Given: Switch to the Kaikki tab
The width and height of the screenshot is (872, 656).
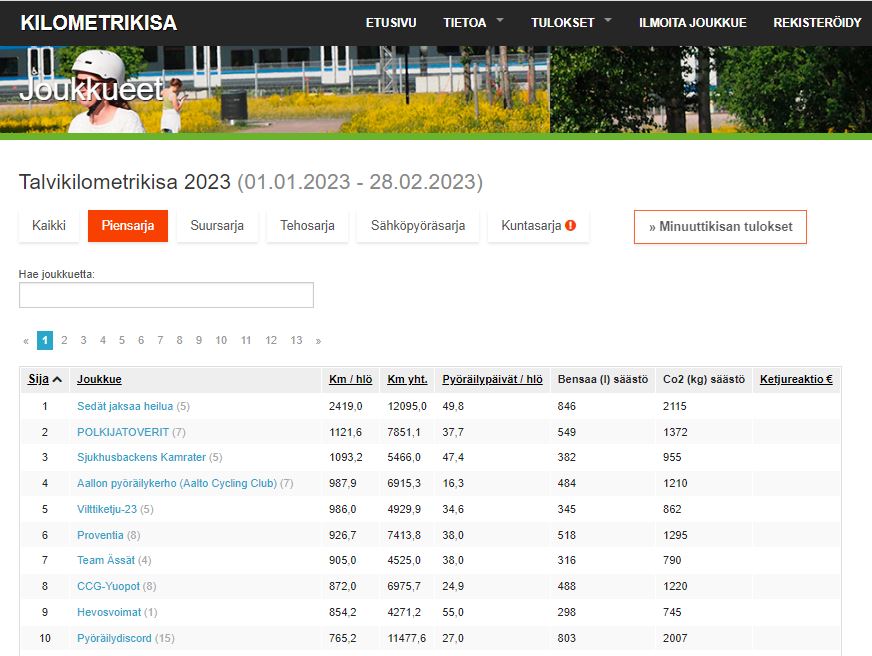Looking at the screenshot, I should 49,226.
